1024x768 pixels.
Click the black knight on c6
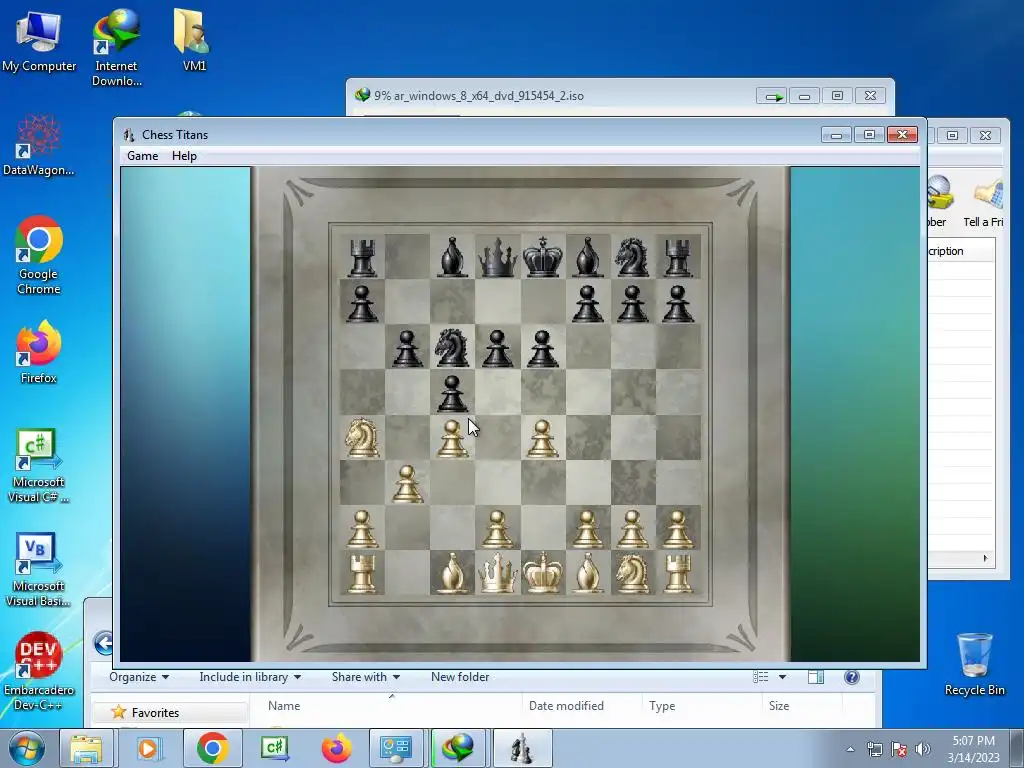(452, 347)
